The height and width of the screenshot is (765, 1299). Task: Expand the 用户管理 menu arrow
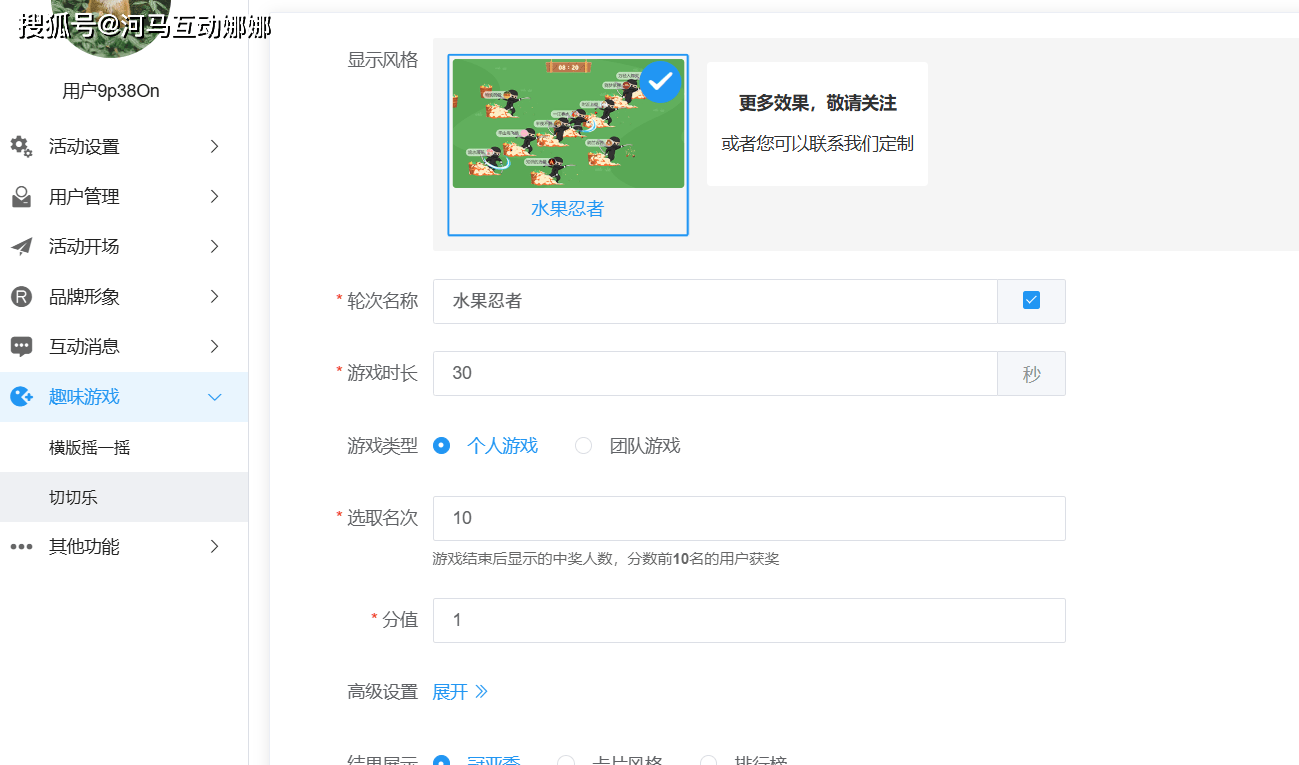(214, 196)
